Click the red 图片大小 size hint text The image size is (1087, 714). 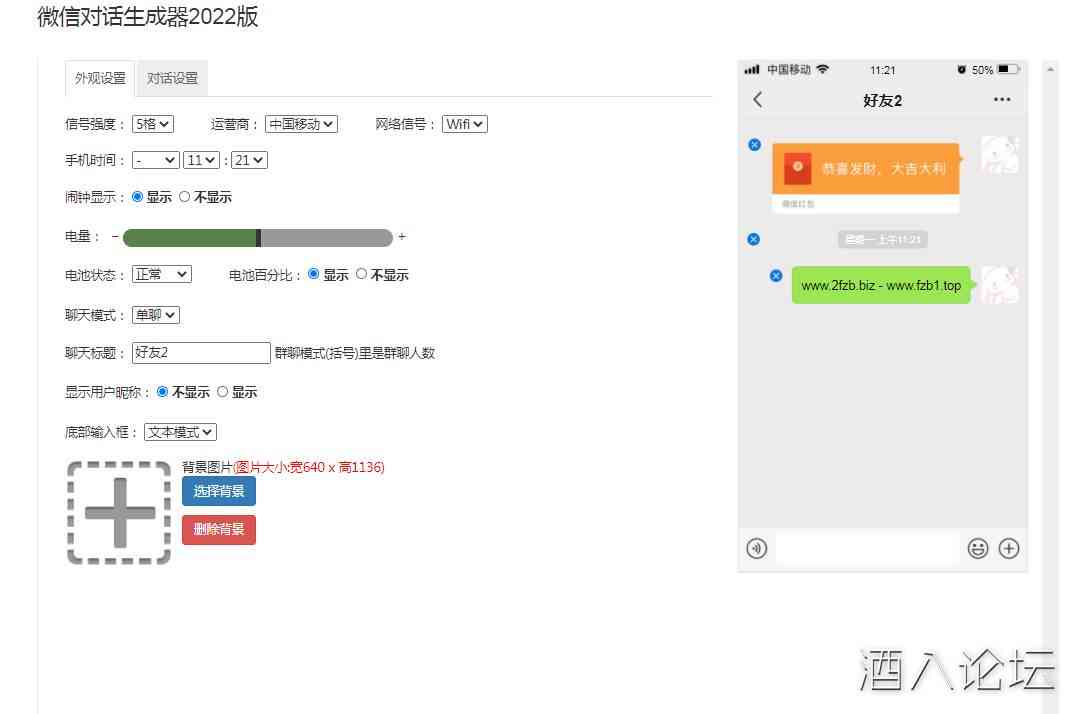pos(308,467)
